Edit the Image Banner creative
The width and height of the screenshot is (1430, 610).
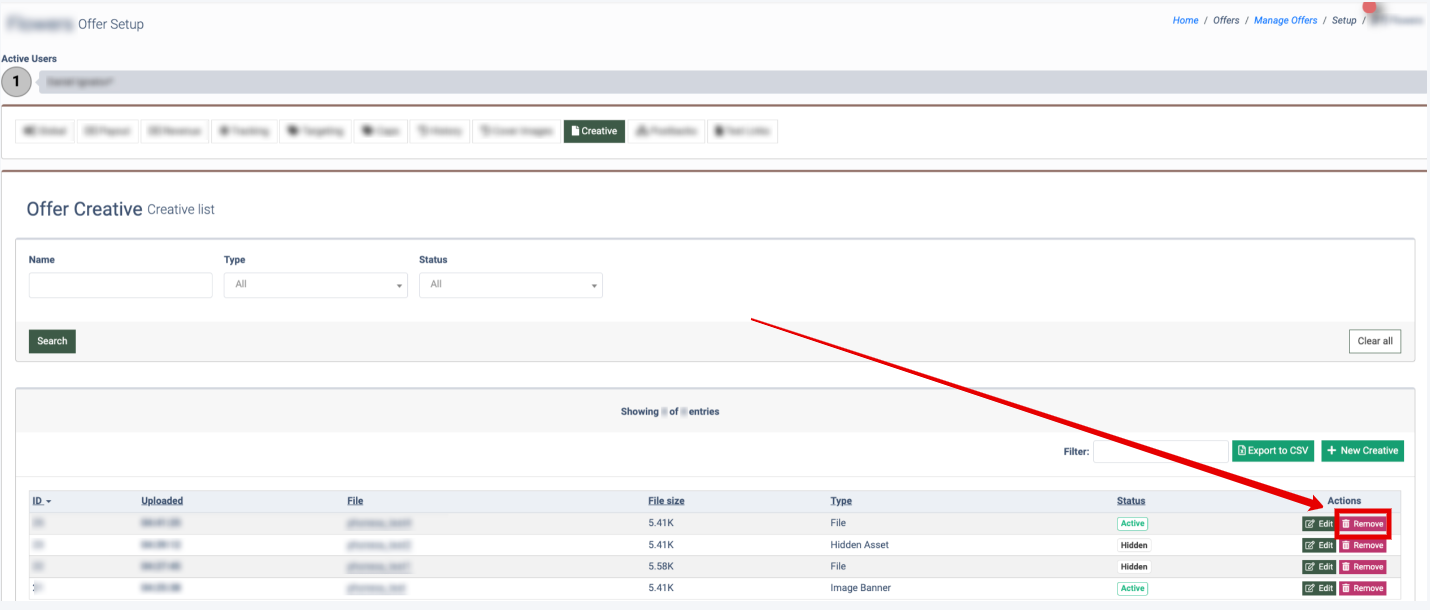click(1319, 589)
